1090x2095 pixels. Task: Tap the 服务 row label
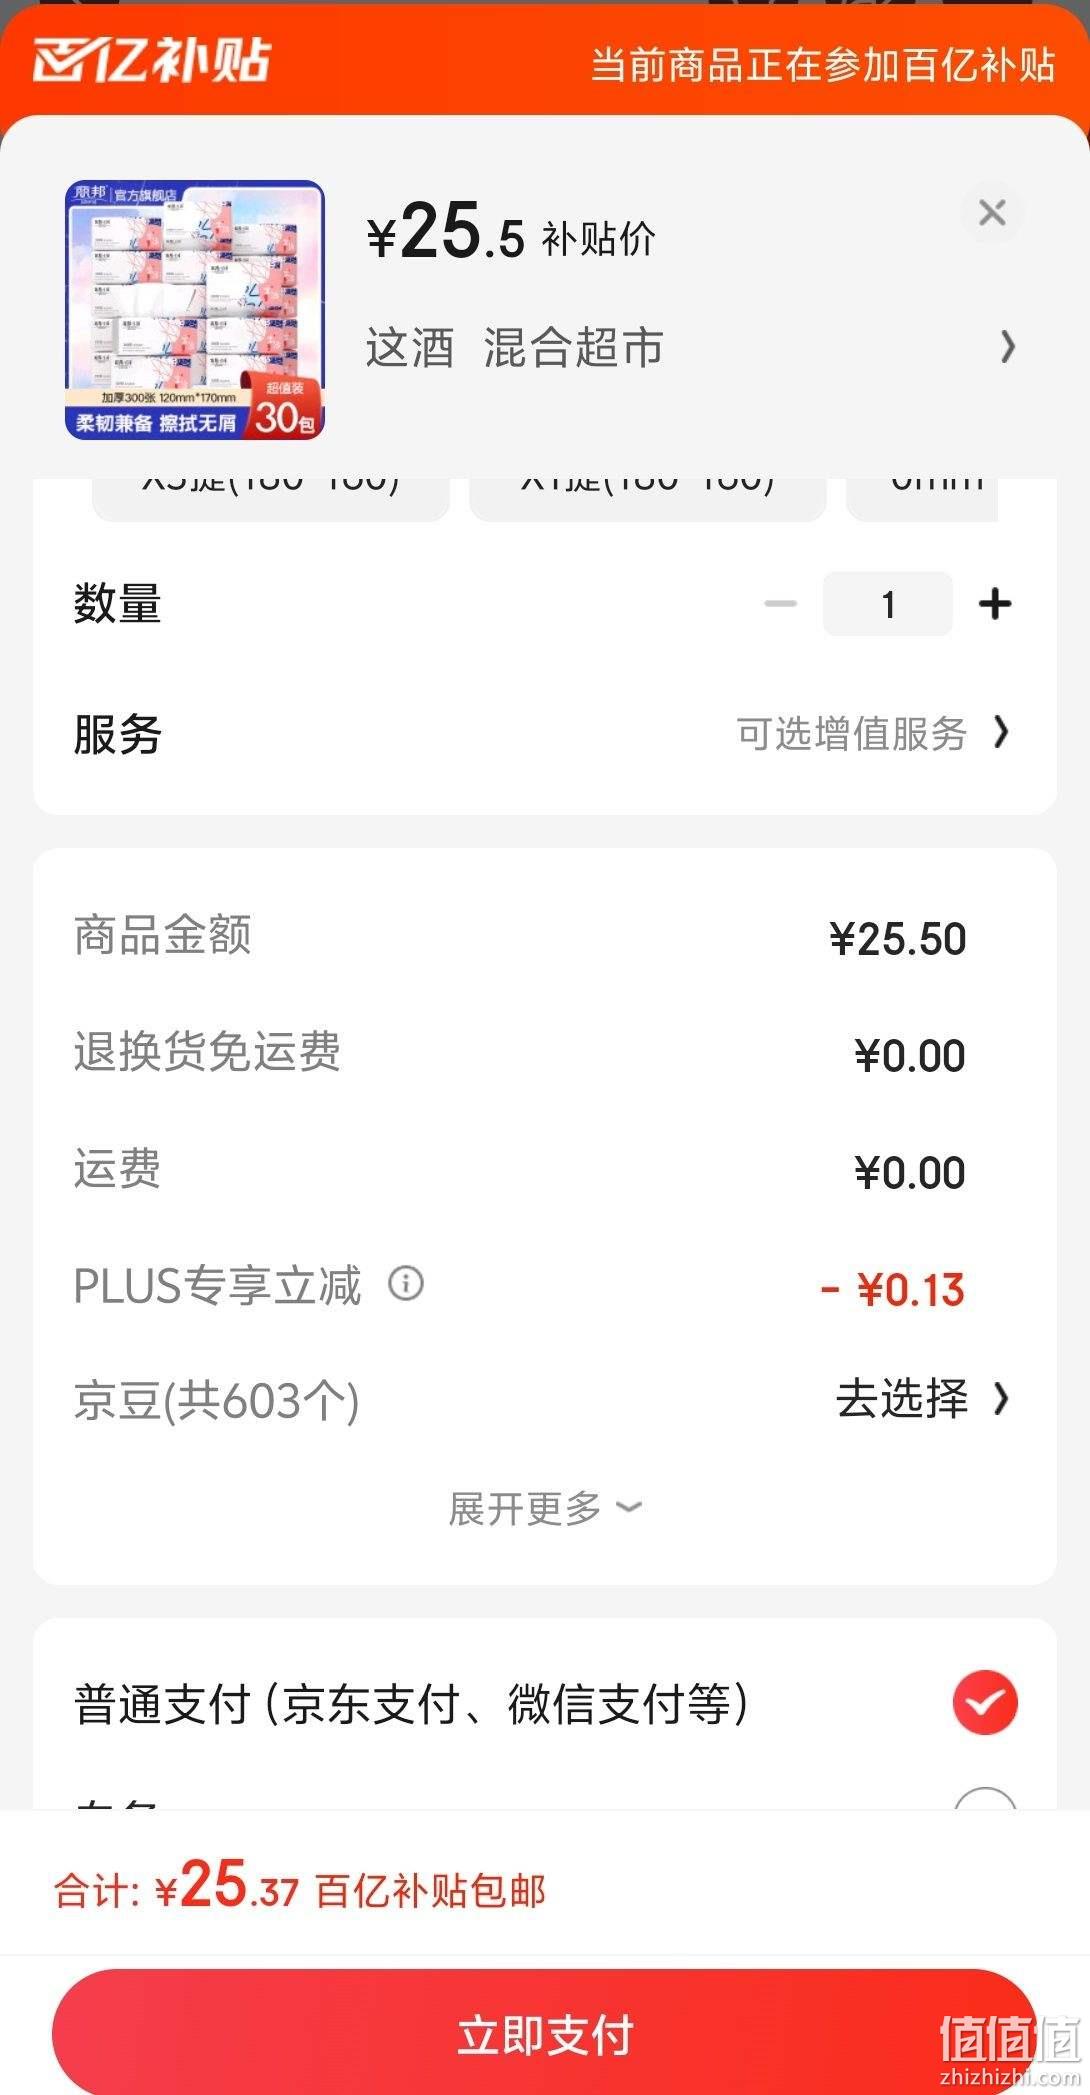[118, 735]
